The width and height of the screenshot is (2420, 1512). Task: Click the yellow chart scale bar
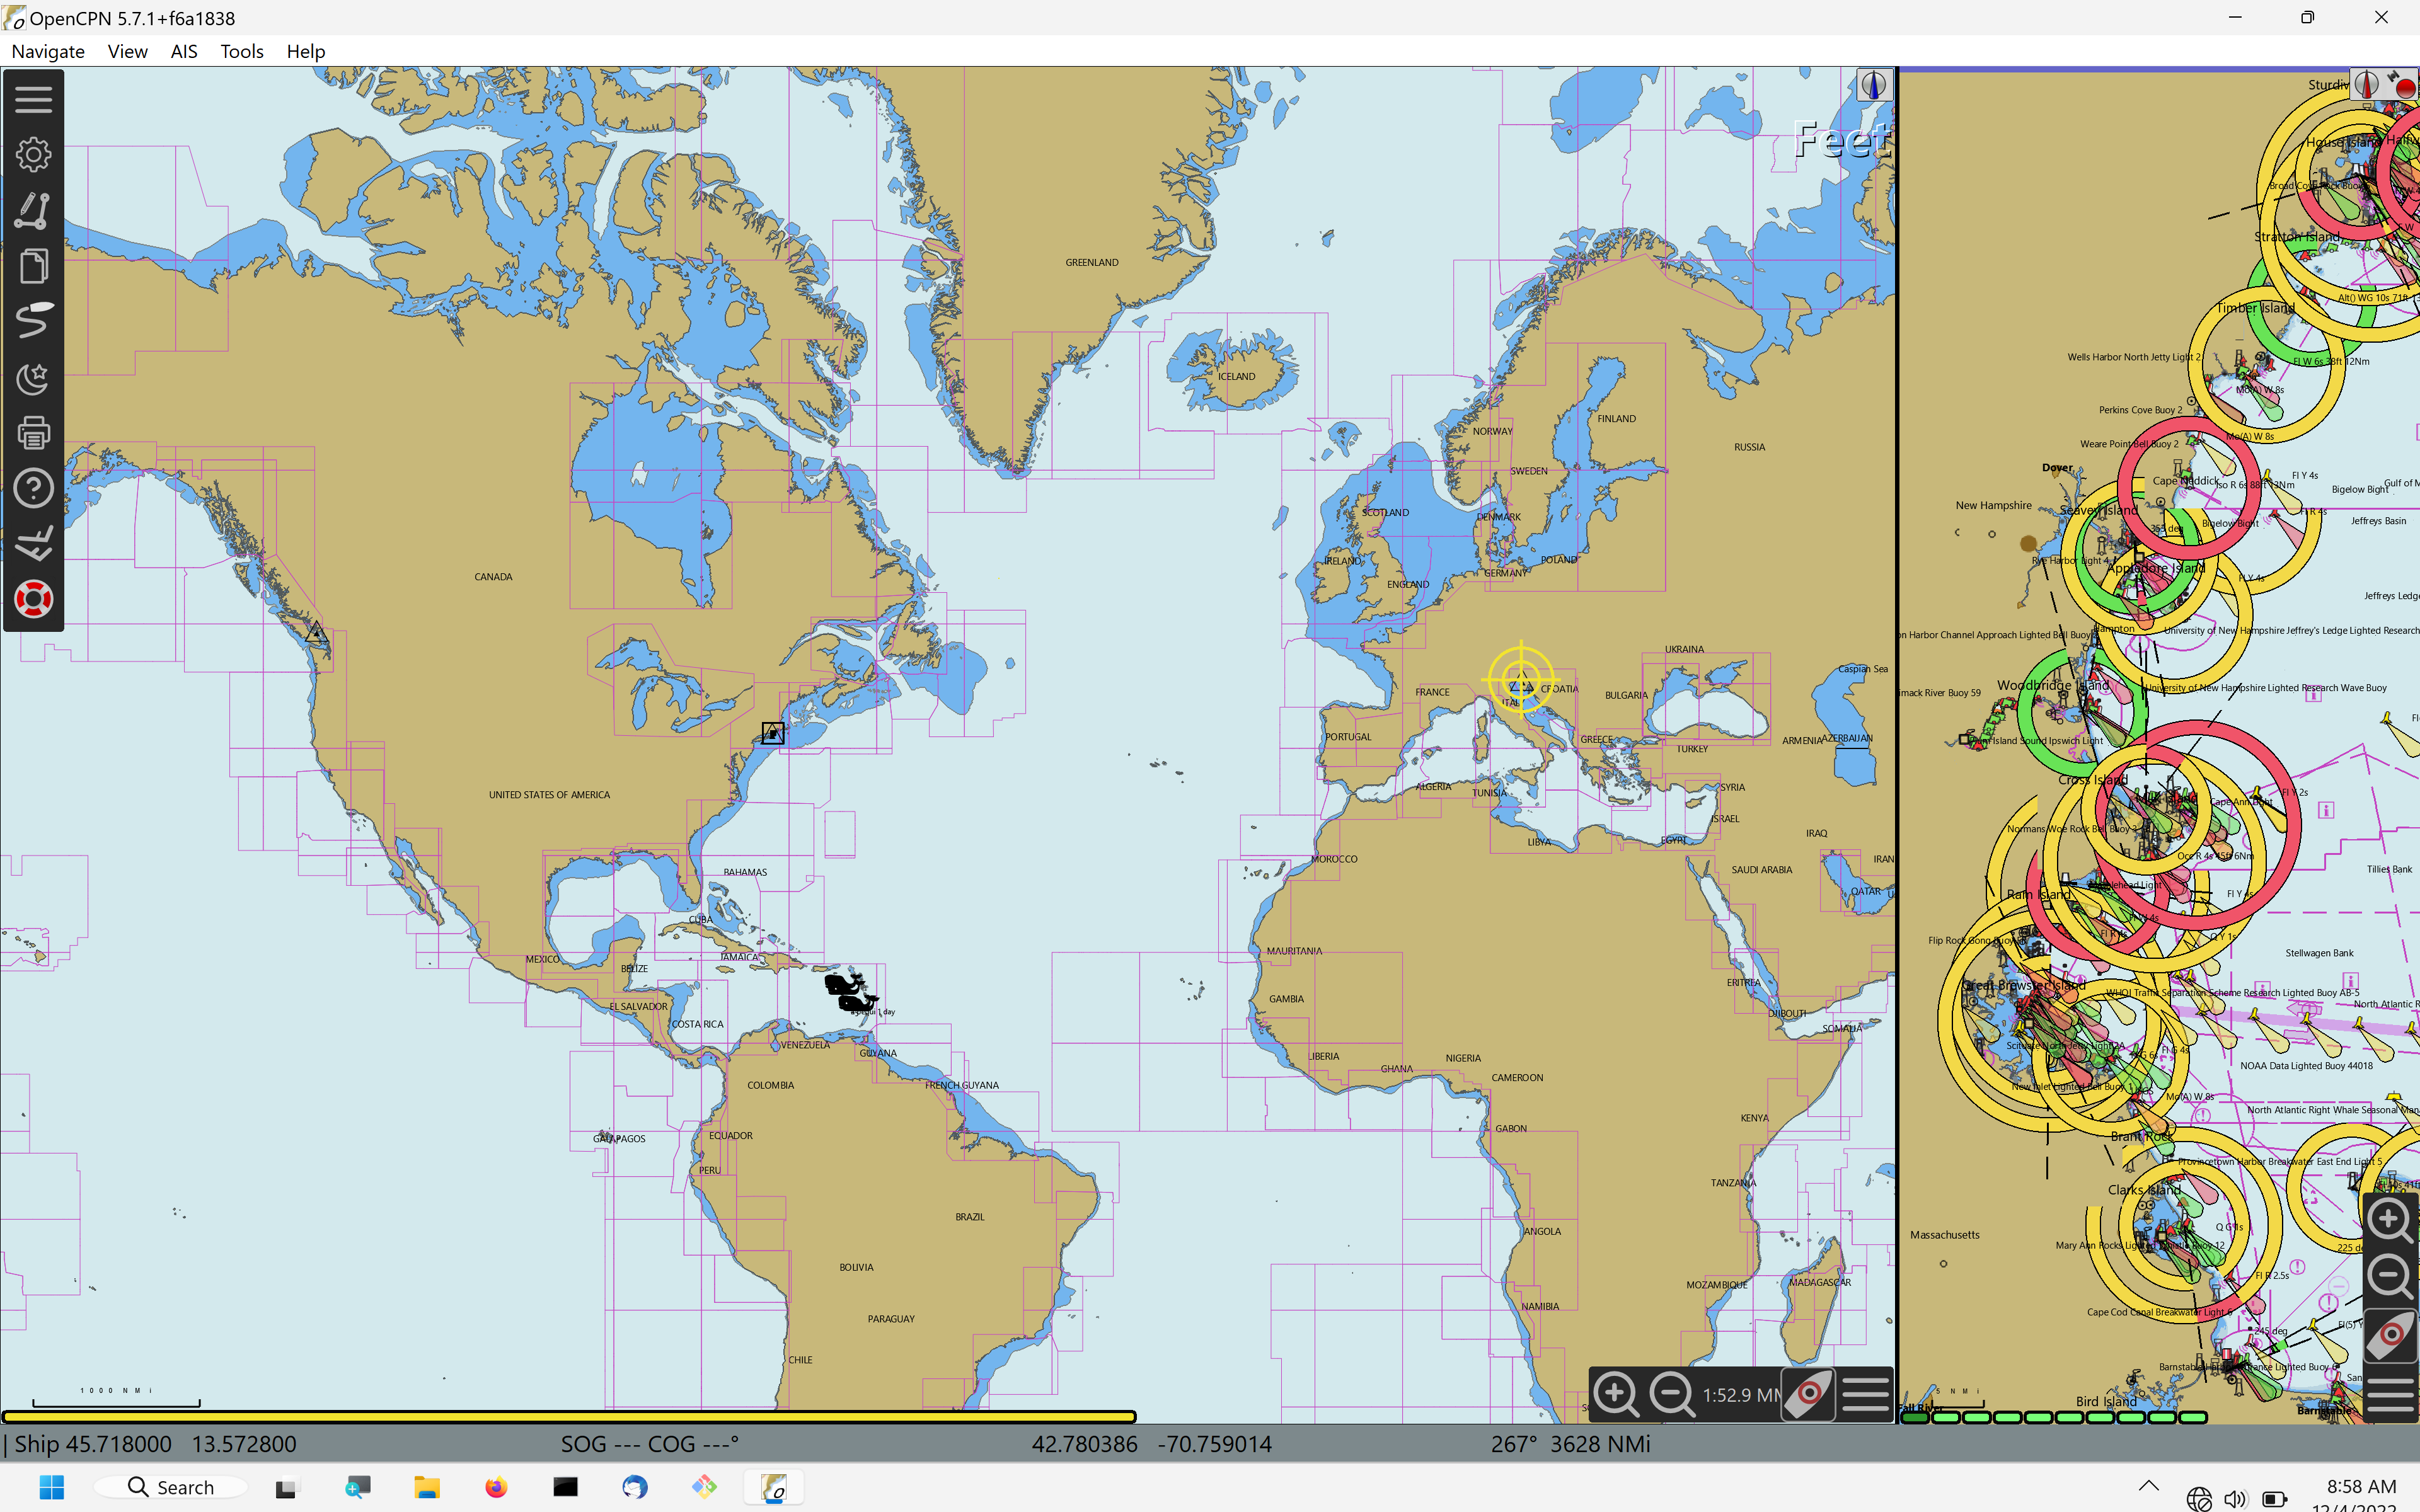point(570,1416)
